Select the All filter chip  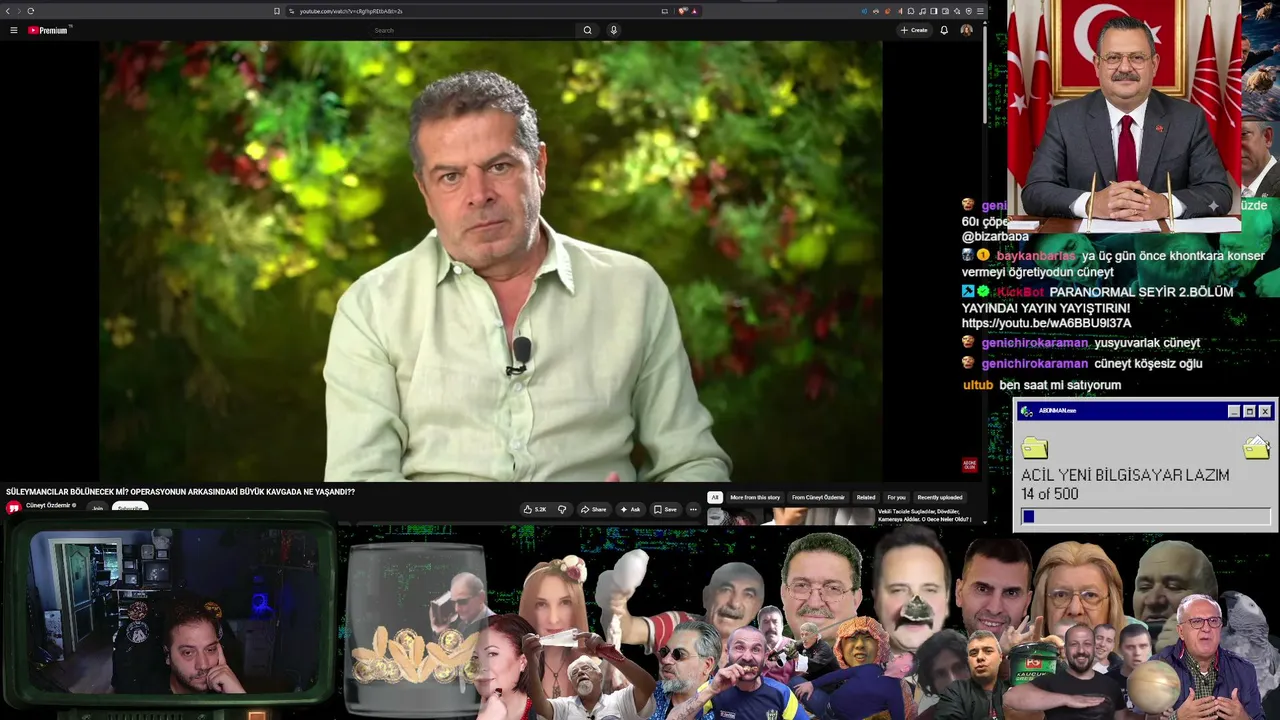coord(714,497)
